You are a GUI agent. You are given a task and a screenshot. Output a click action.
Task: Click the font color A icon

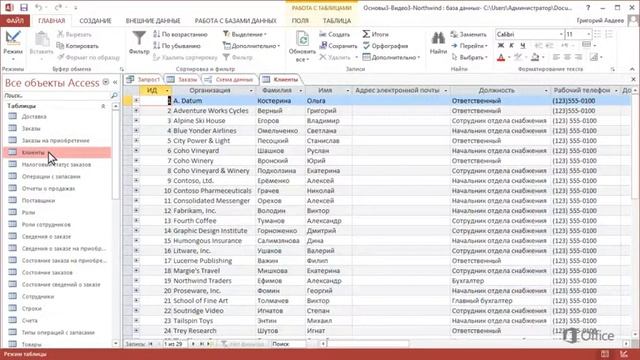501,58
